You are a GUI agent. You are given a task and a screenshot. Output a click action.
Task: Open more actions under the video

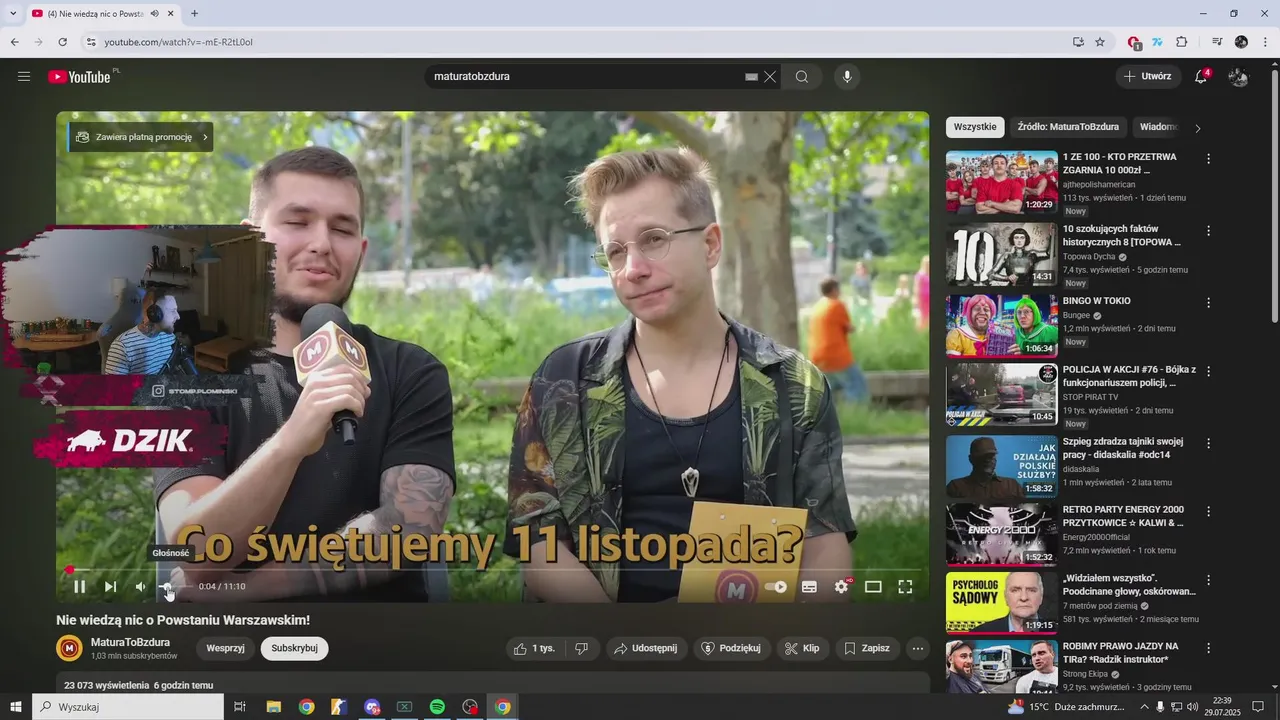coord(918,648)
